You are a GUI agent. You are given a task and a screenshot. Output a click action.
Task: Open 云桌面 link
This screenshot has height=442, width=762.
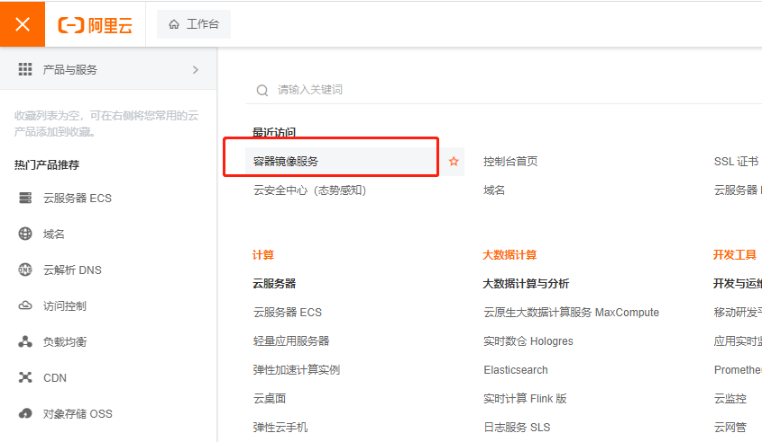tap(269, 398)
